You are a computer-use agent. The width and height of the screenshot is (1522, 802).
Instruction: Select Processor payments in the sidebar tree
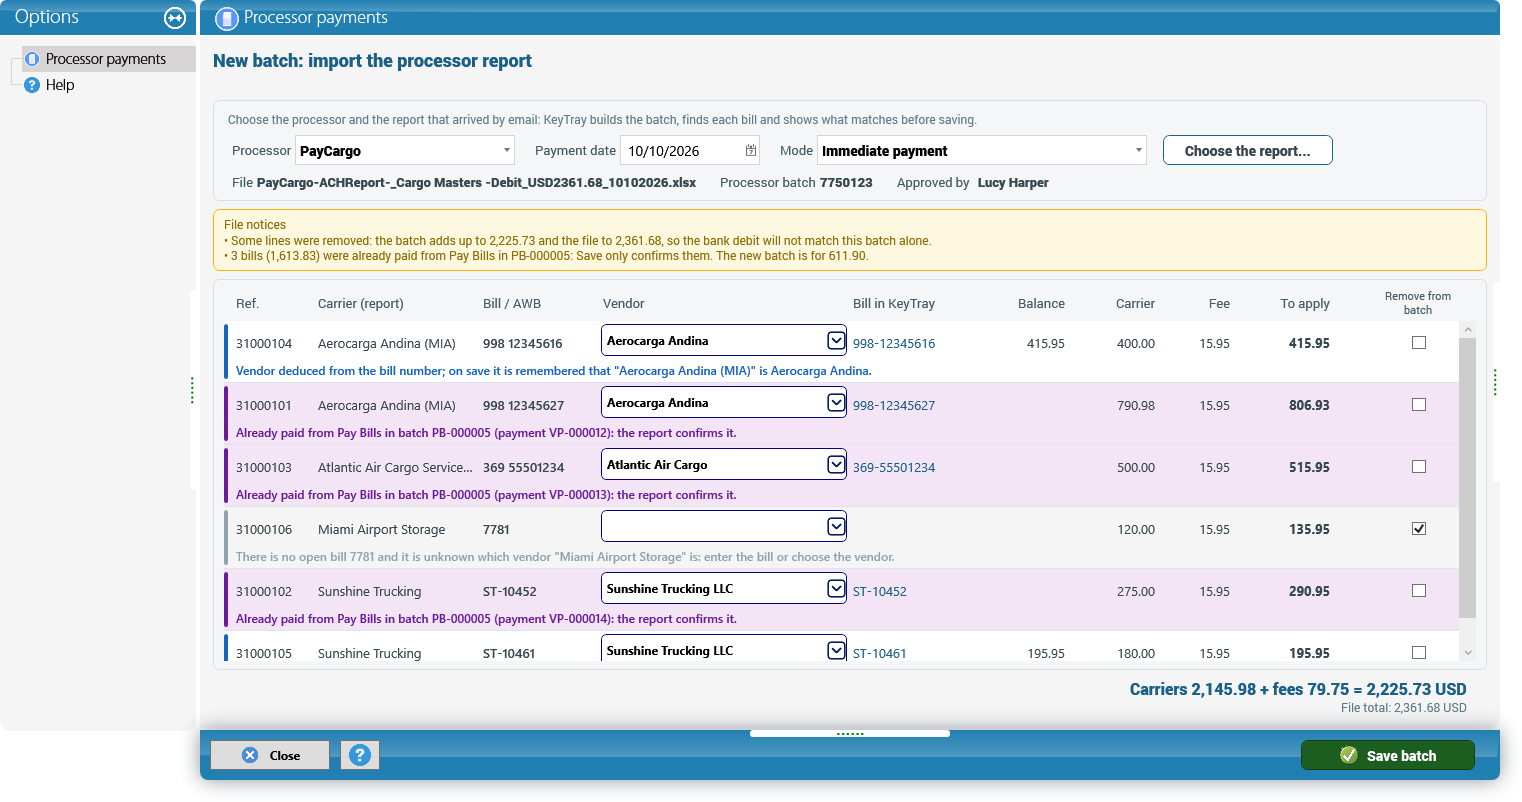(x=108, y=59)
